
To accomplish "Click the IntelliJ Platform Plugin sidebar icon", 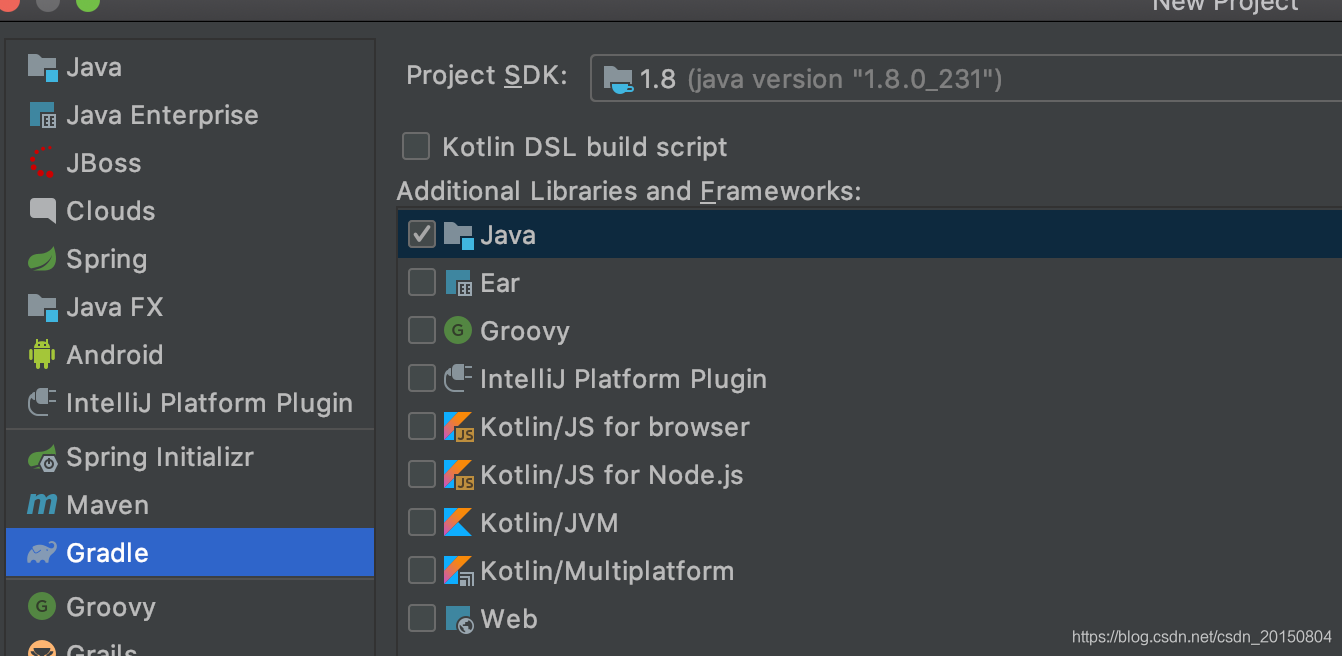I will pos(42,403).
